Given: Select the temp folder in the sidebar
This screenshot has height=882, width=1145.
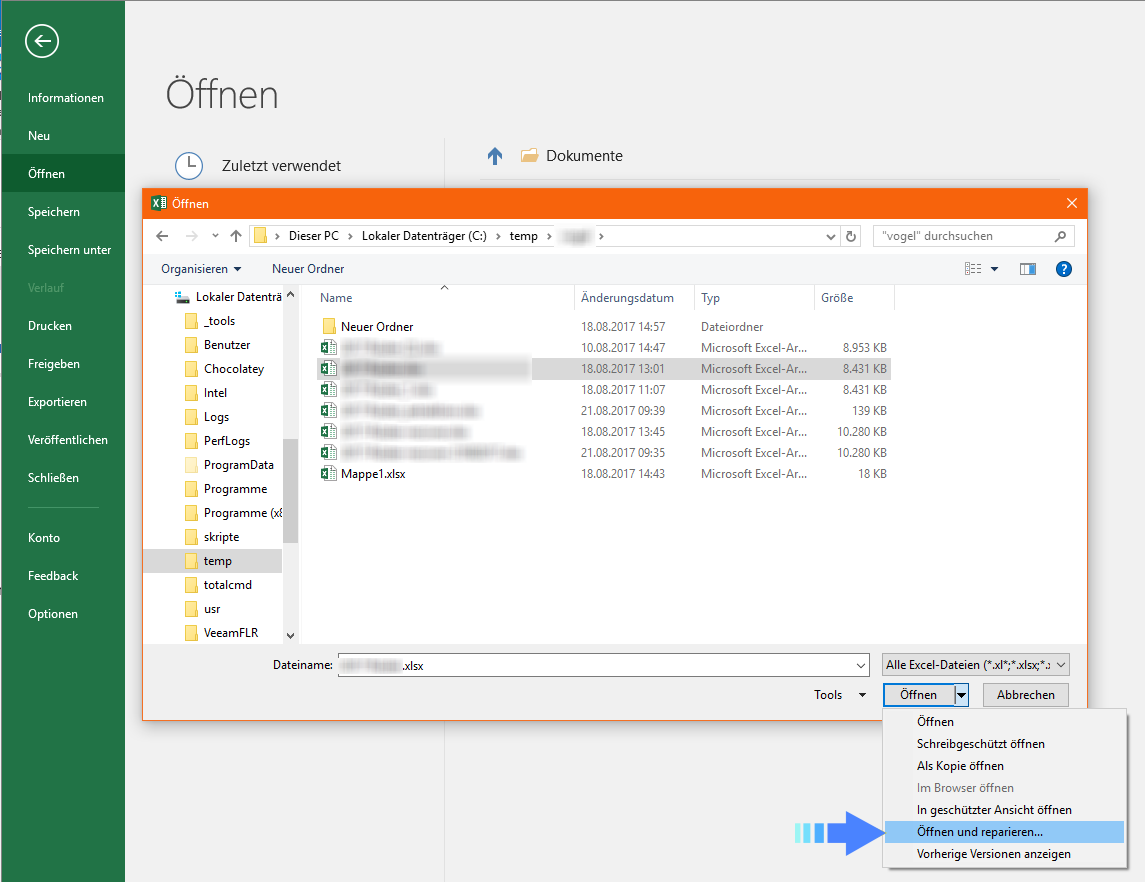Looking at the screenshot, I should [219, 560].
